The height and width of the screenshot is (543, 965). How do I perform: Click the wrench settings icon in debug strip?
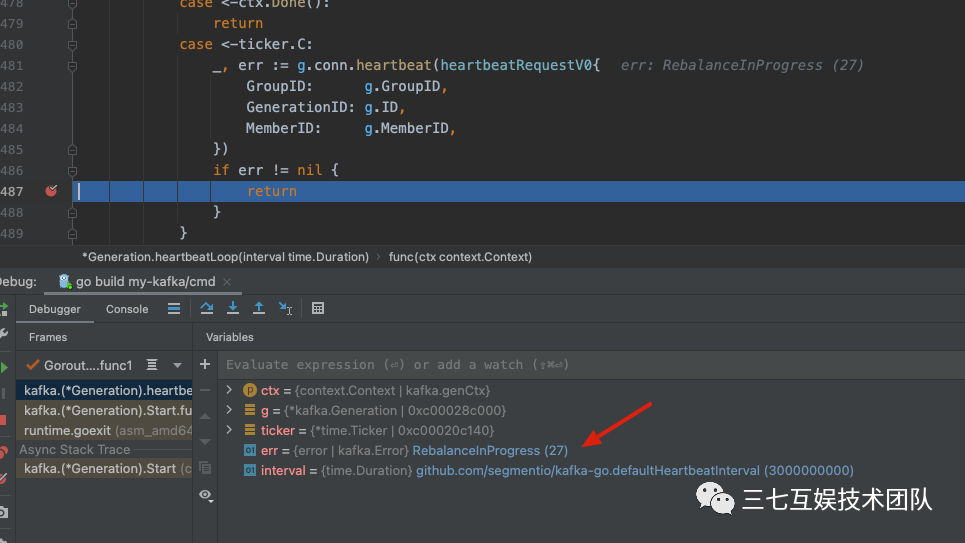[3, 334]
